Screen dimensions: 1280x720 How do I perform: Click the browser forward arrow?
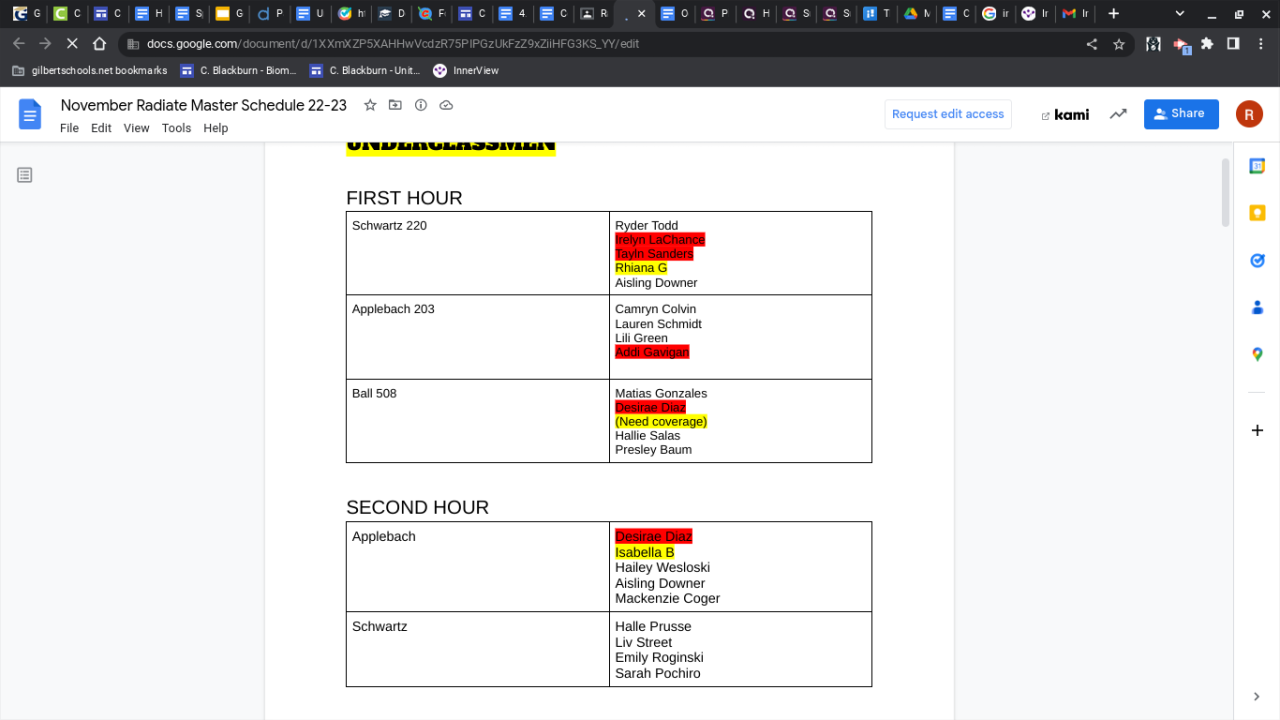pyautogui.click(x=45, y=44)
